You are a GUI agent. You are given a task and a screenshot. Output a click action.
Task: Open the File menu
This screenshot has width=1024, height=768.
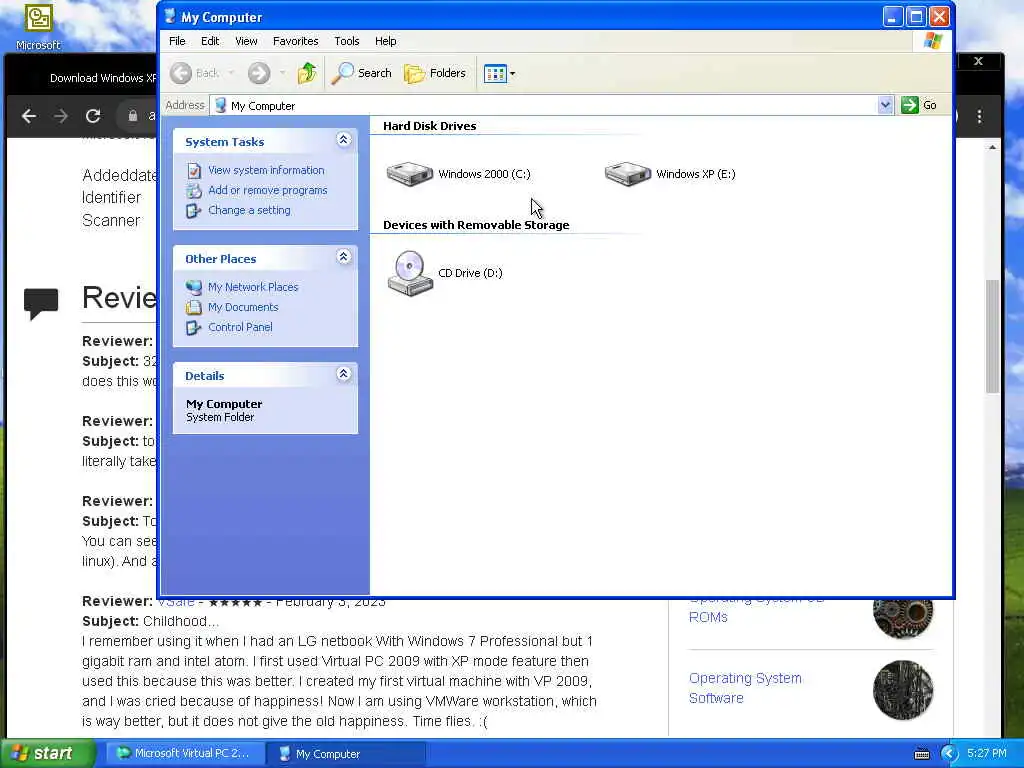[177, 41]
